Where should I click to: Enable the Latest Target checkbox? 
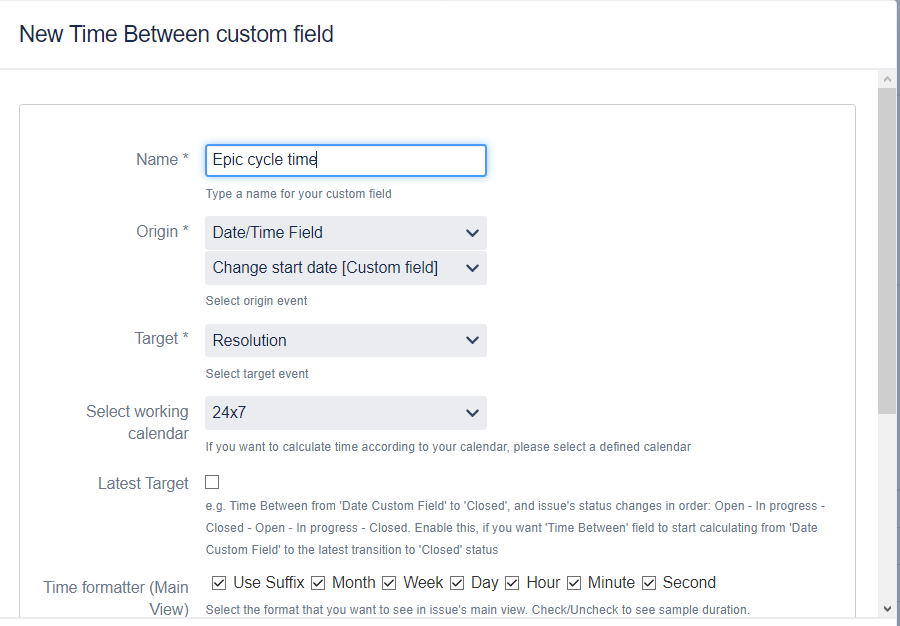pyautogui.click(x=212, y=482)
